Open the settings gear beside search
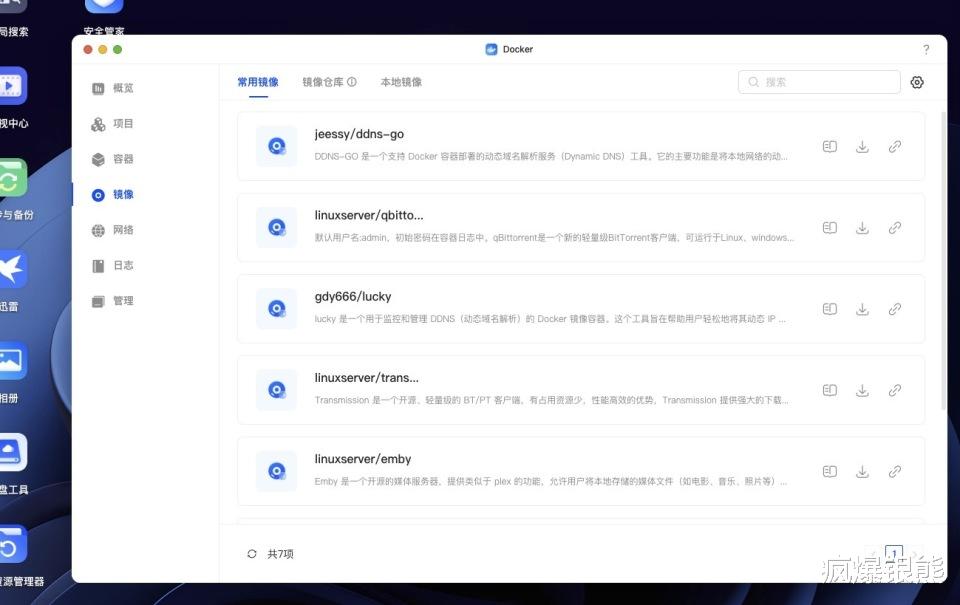 coord(917,82)
